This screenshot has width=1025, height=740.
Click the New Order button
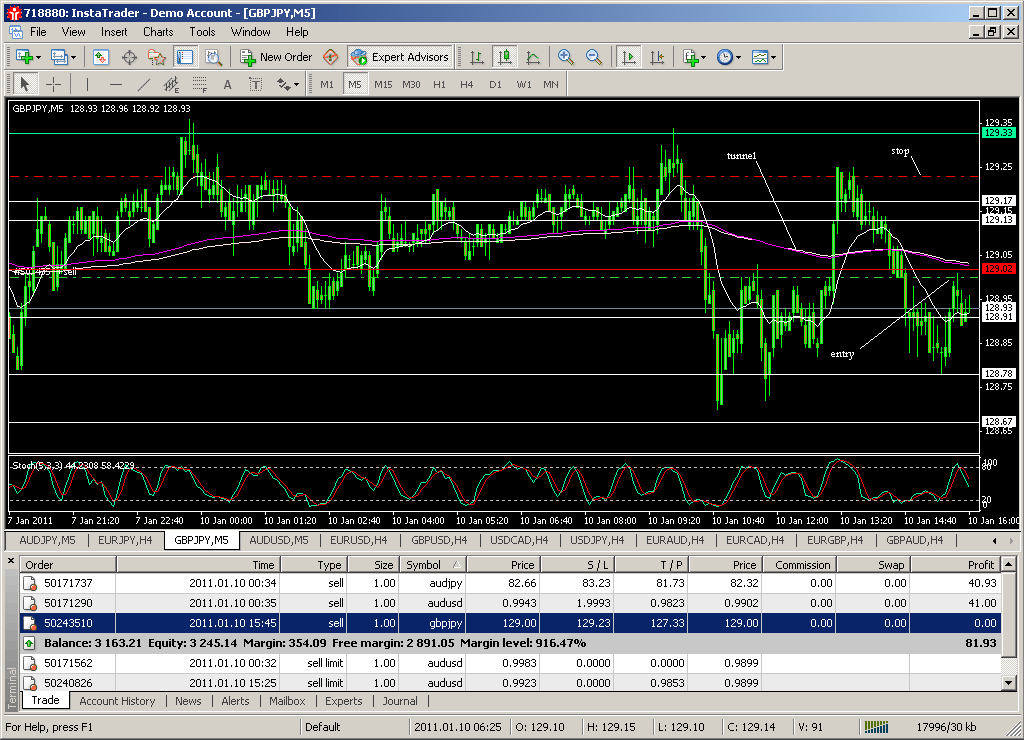pos(277,58)
